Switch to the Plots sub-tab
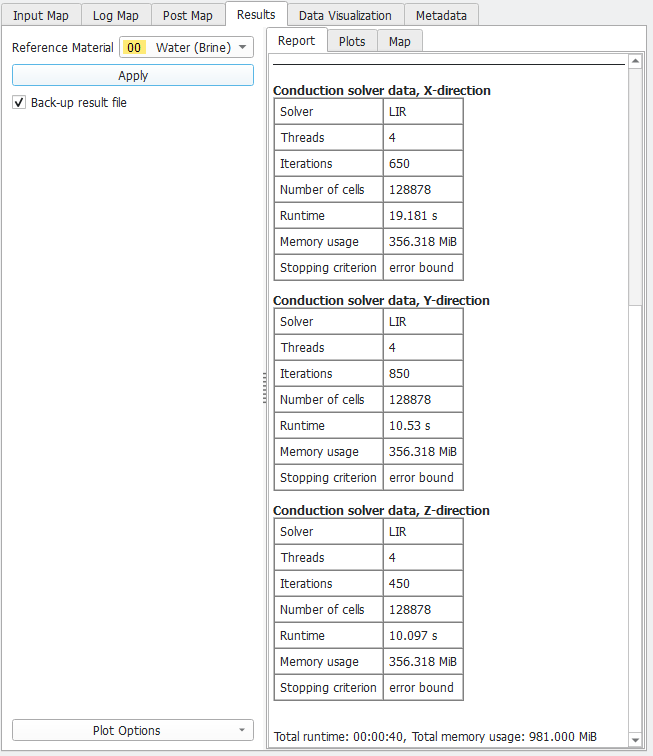Viewport: 653px width, 756px height. pyautogui.click(x=352, y=41)
